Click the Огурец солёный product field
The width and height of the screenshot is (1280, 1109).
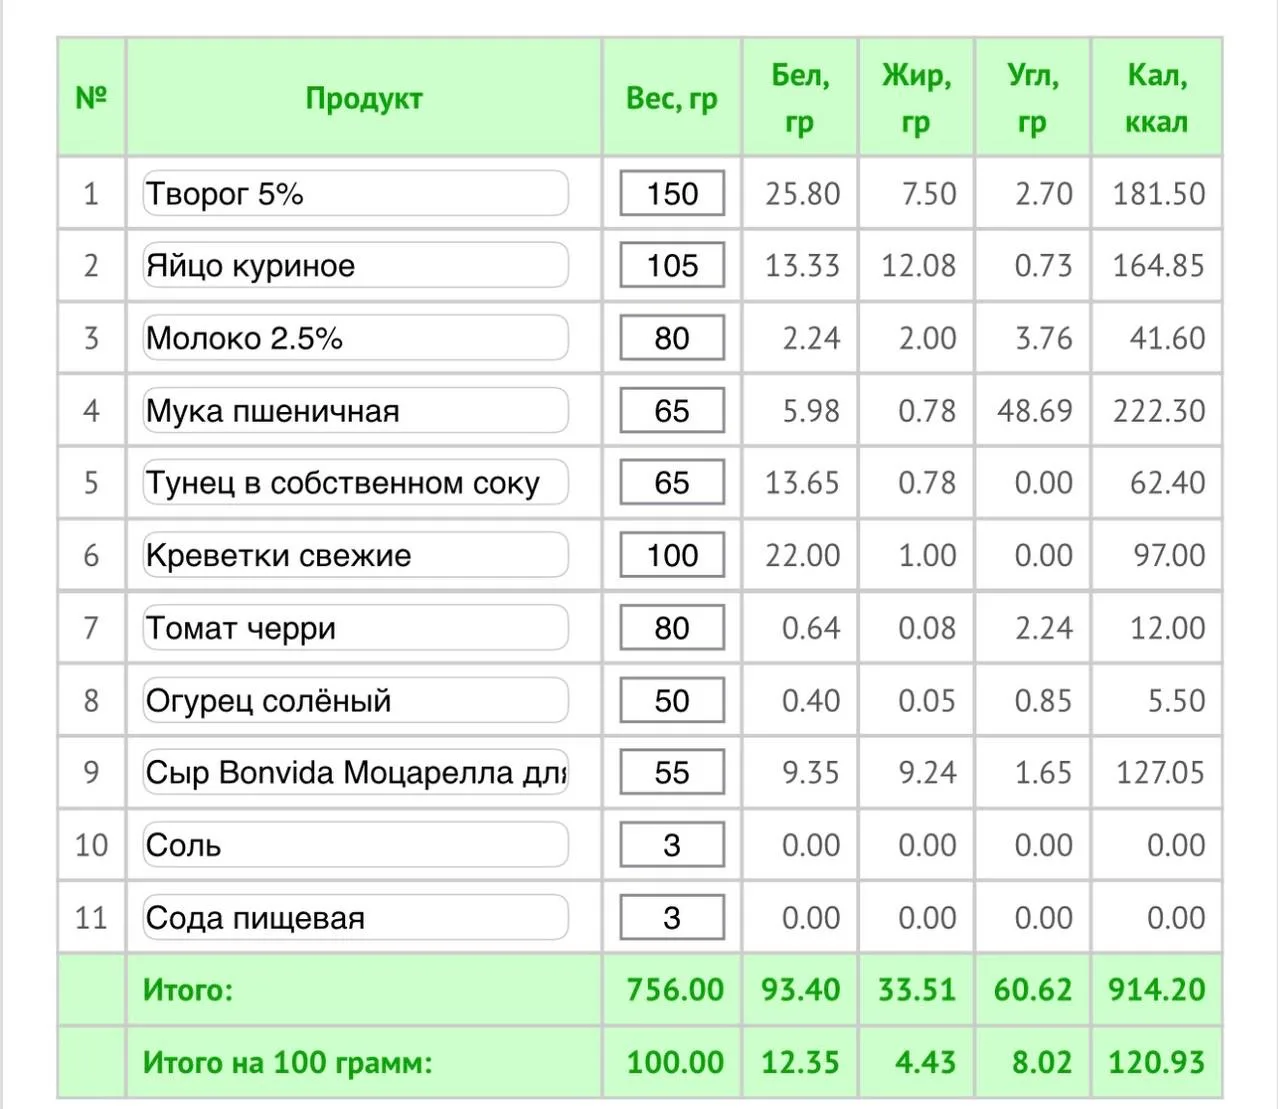point(356,700)
